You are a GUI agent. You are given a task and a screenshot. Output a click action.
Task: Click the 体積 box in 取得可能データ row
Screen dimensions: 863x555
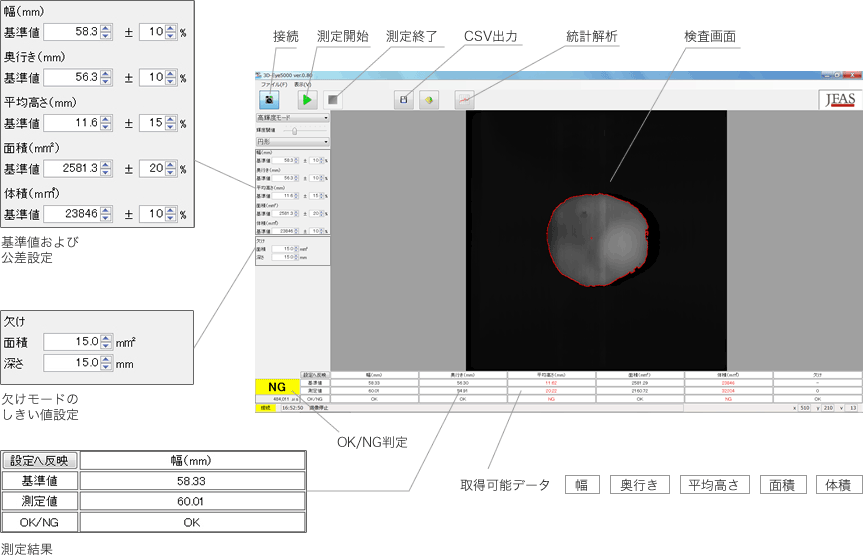(838, 485)
